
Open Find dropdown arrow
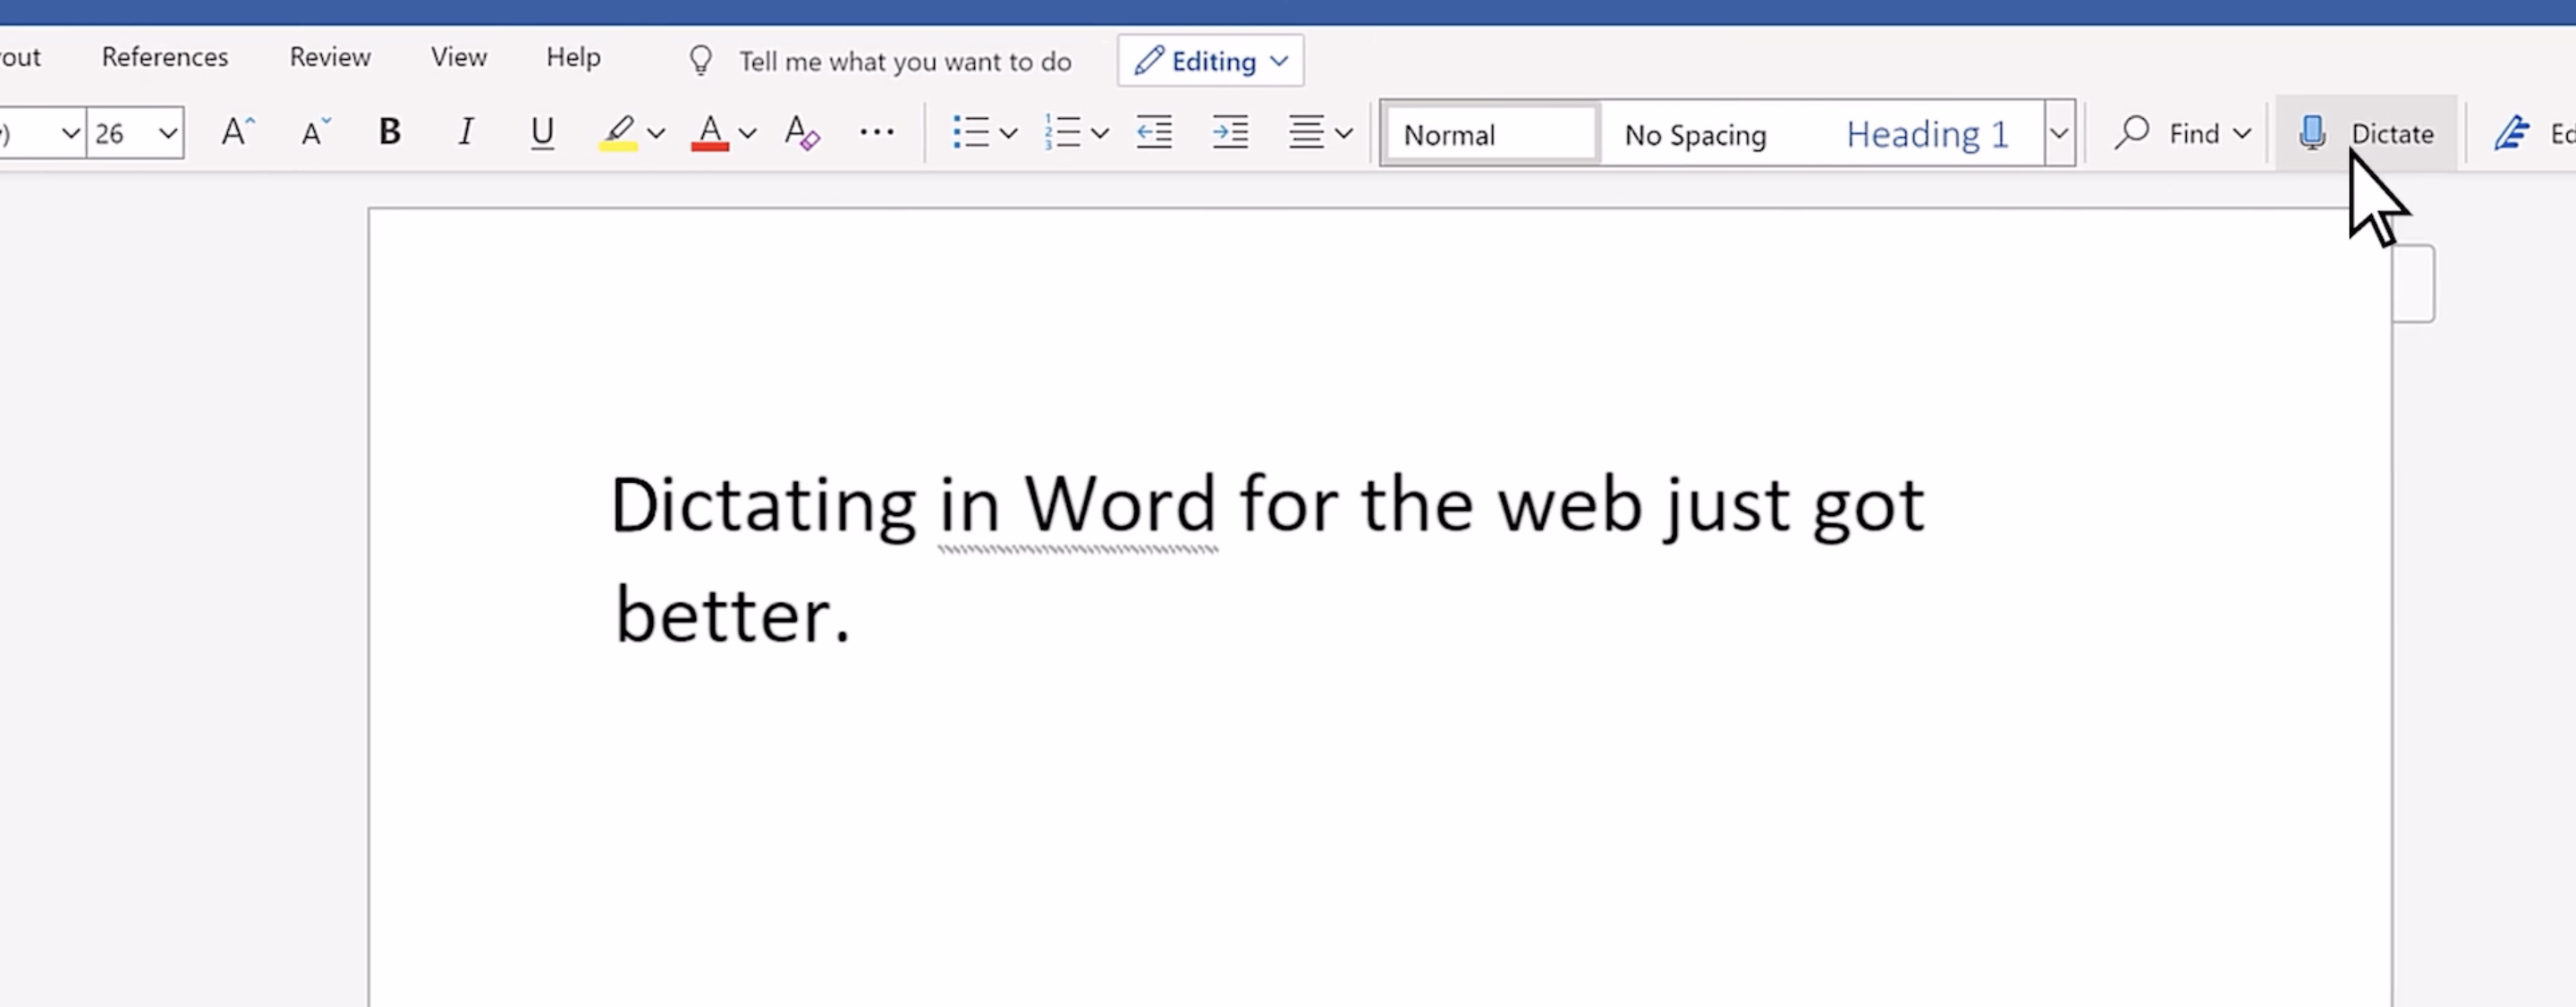[x=2242, y=133]
